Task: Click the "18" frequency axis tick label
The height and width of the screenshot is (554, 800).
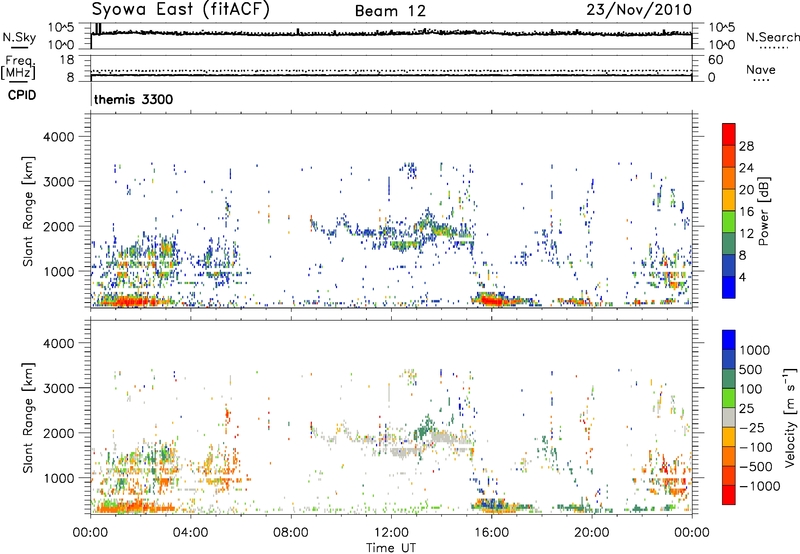Action: [x=67, y=60]
